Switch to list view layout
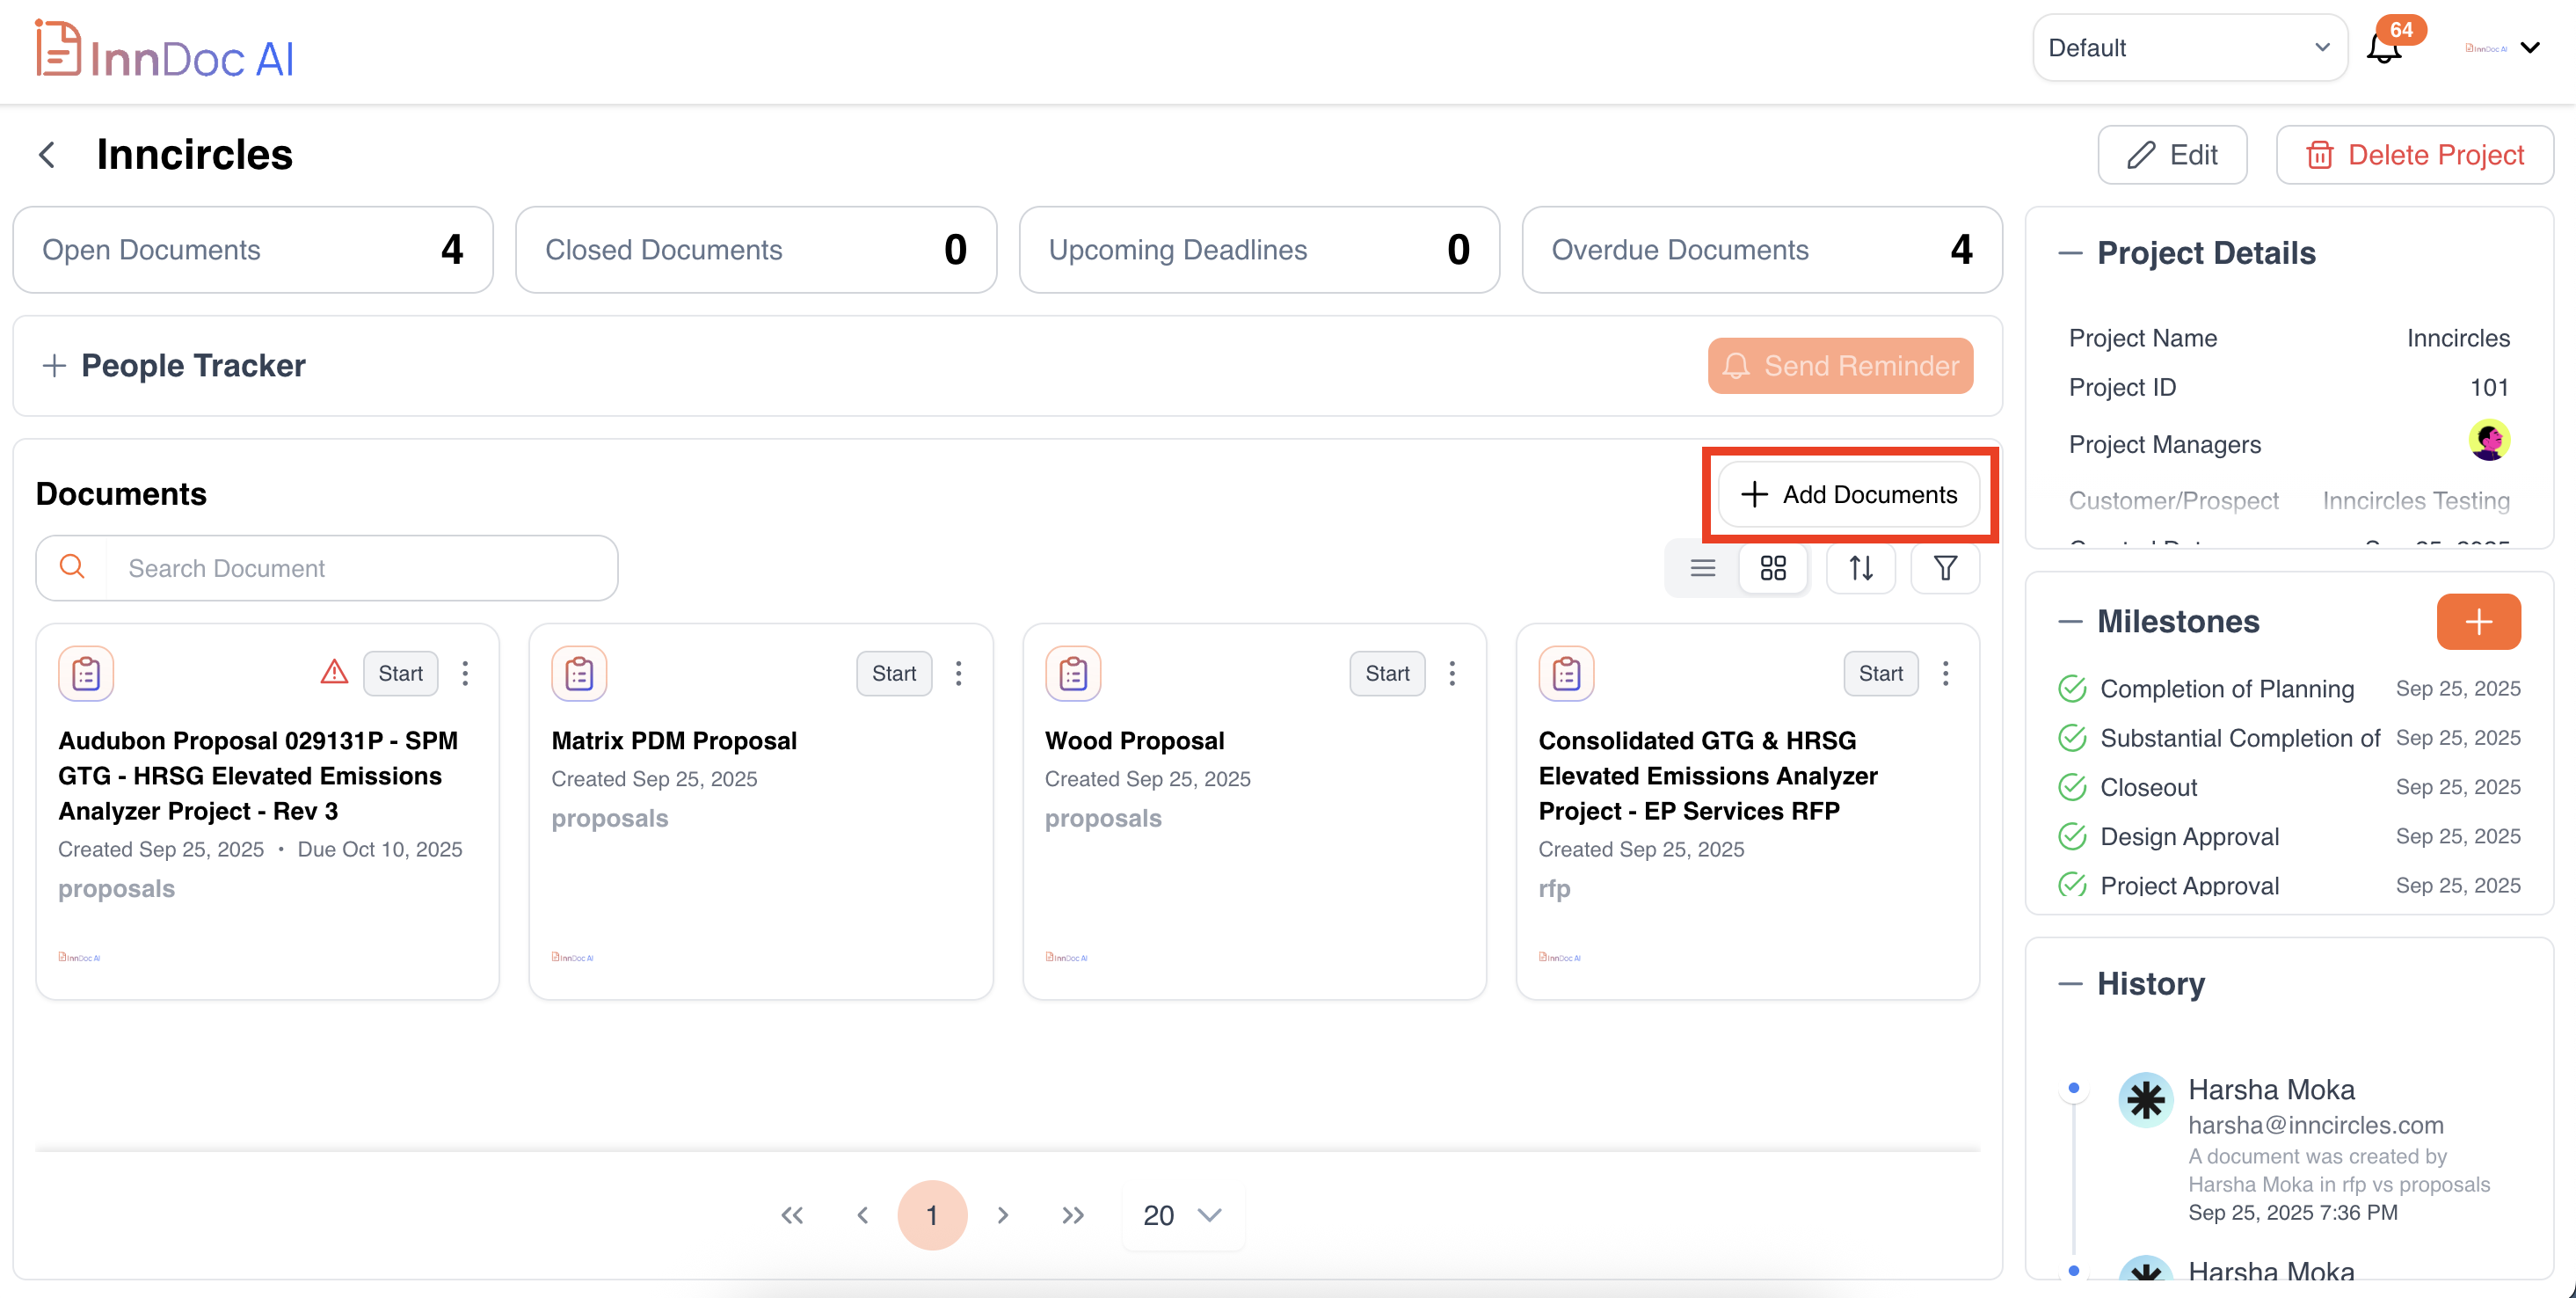The height and width of the screenshot is (1298, 2576). pos(1702,568)
